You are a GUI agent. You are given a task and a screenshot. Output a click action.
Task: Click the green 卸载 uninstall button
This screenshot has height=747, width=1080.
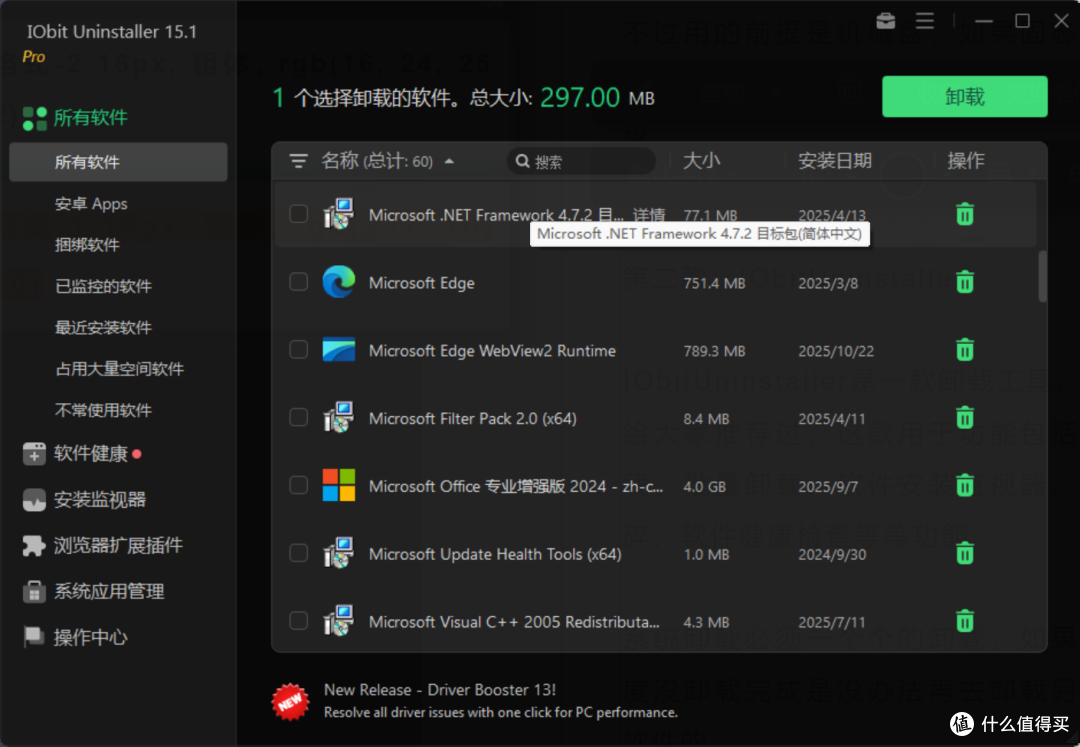click(964, 96)
